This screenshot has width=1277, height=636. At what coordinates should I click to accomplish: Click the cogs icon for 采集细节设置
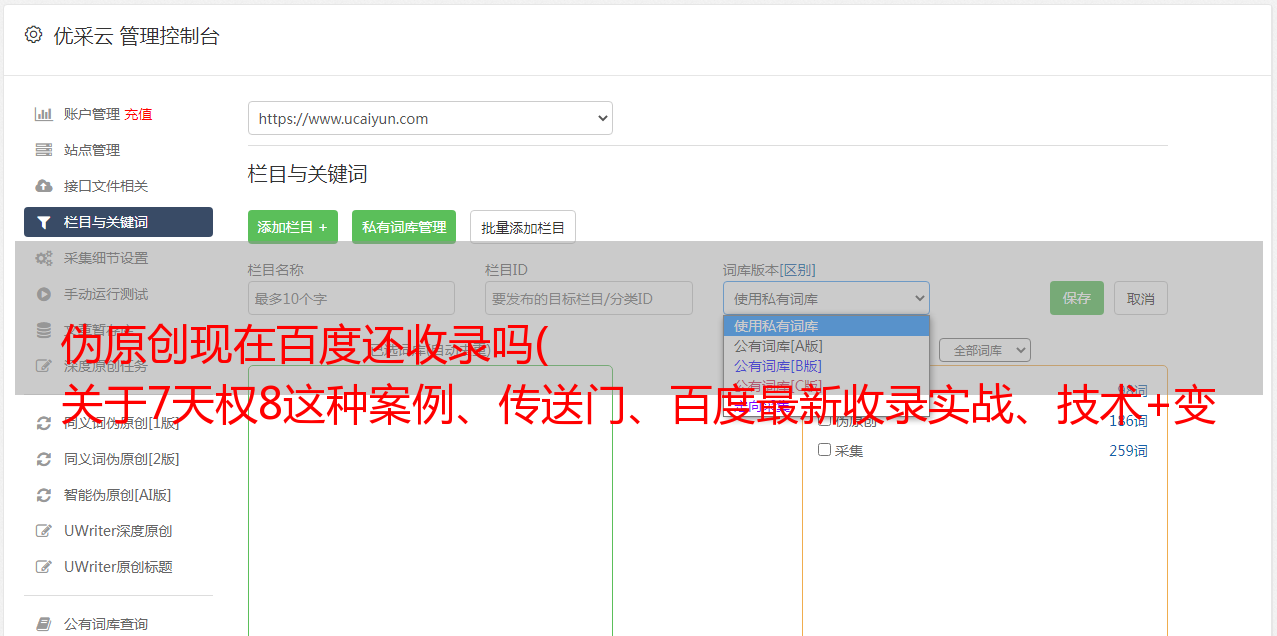point(44,258)
